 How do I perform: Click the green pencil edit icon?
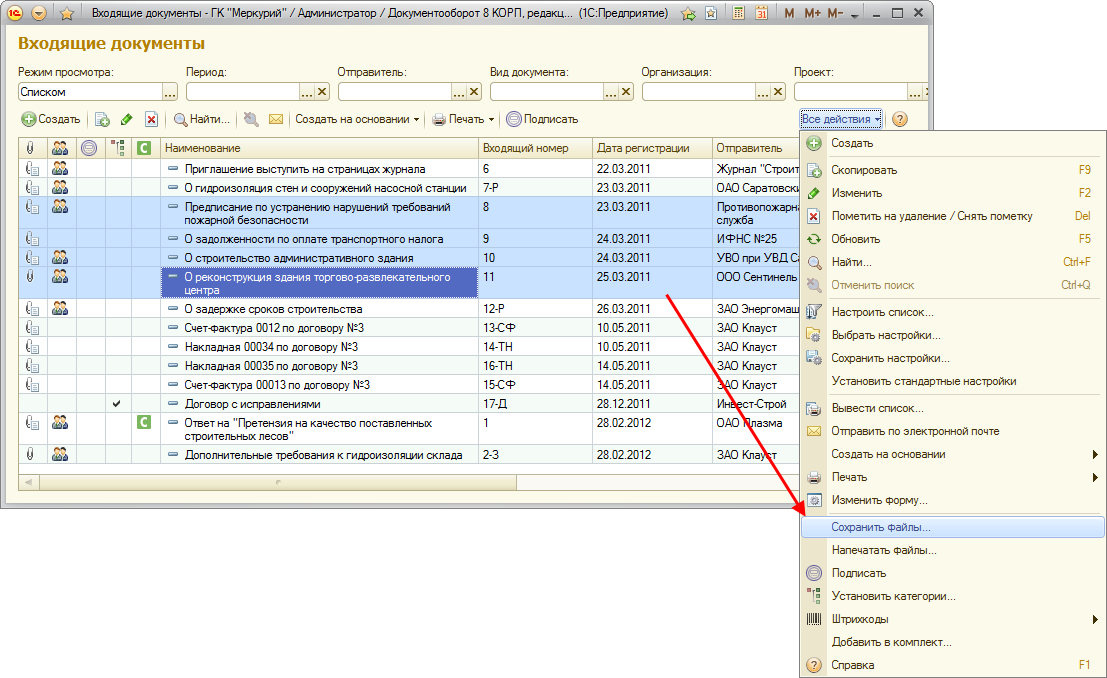(x=127, y=119)
